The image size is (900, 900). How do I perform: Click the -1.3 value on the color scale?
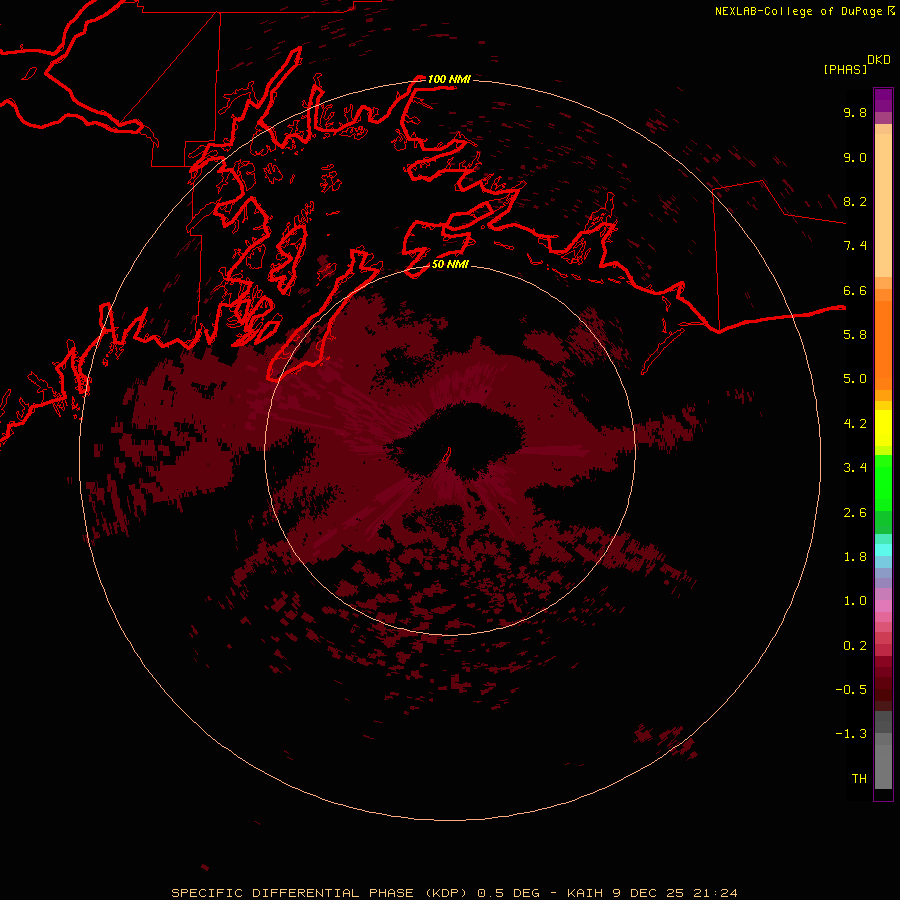[851, 734]
